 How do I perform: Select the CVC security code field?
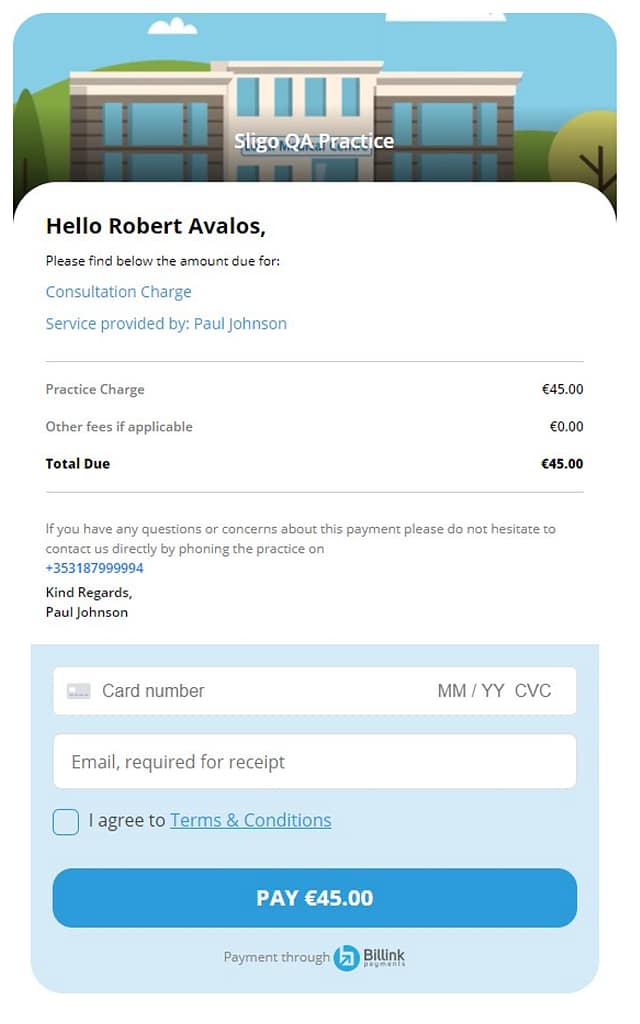533,691
